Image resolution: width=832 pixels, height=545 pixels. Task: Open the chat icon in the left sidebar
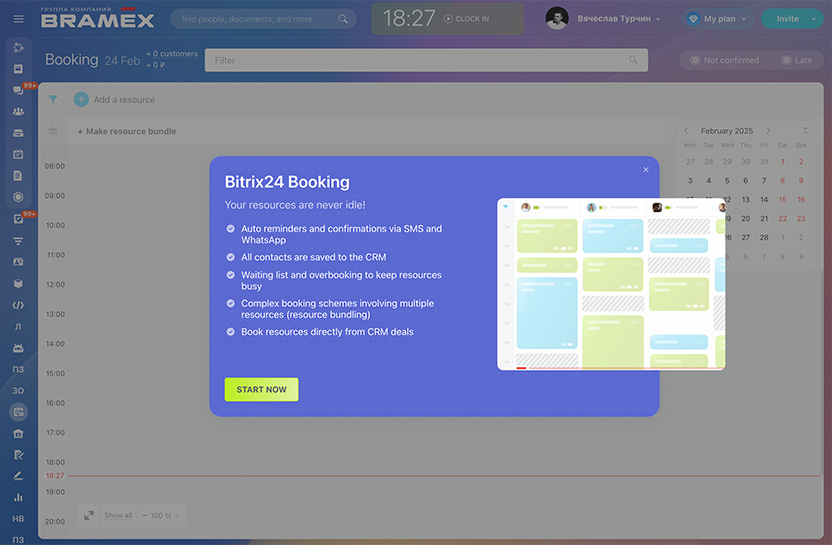point(18,90)
